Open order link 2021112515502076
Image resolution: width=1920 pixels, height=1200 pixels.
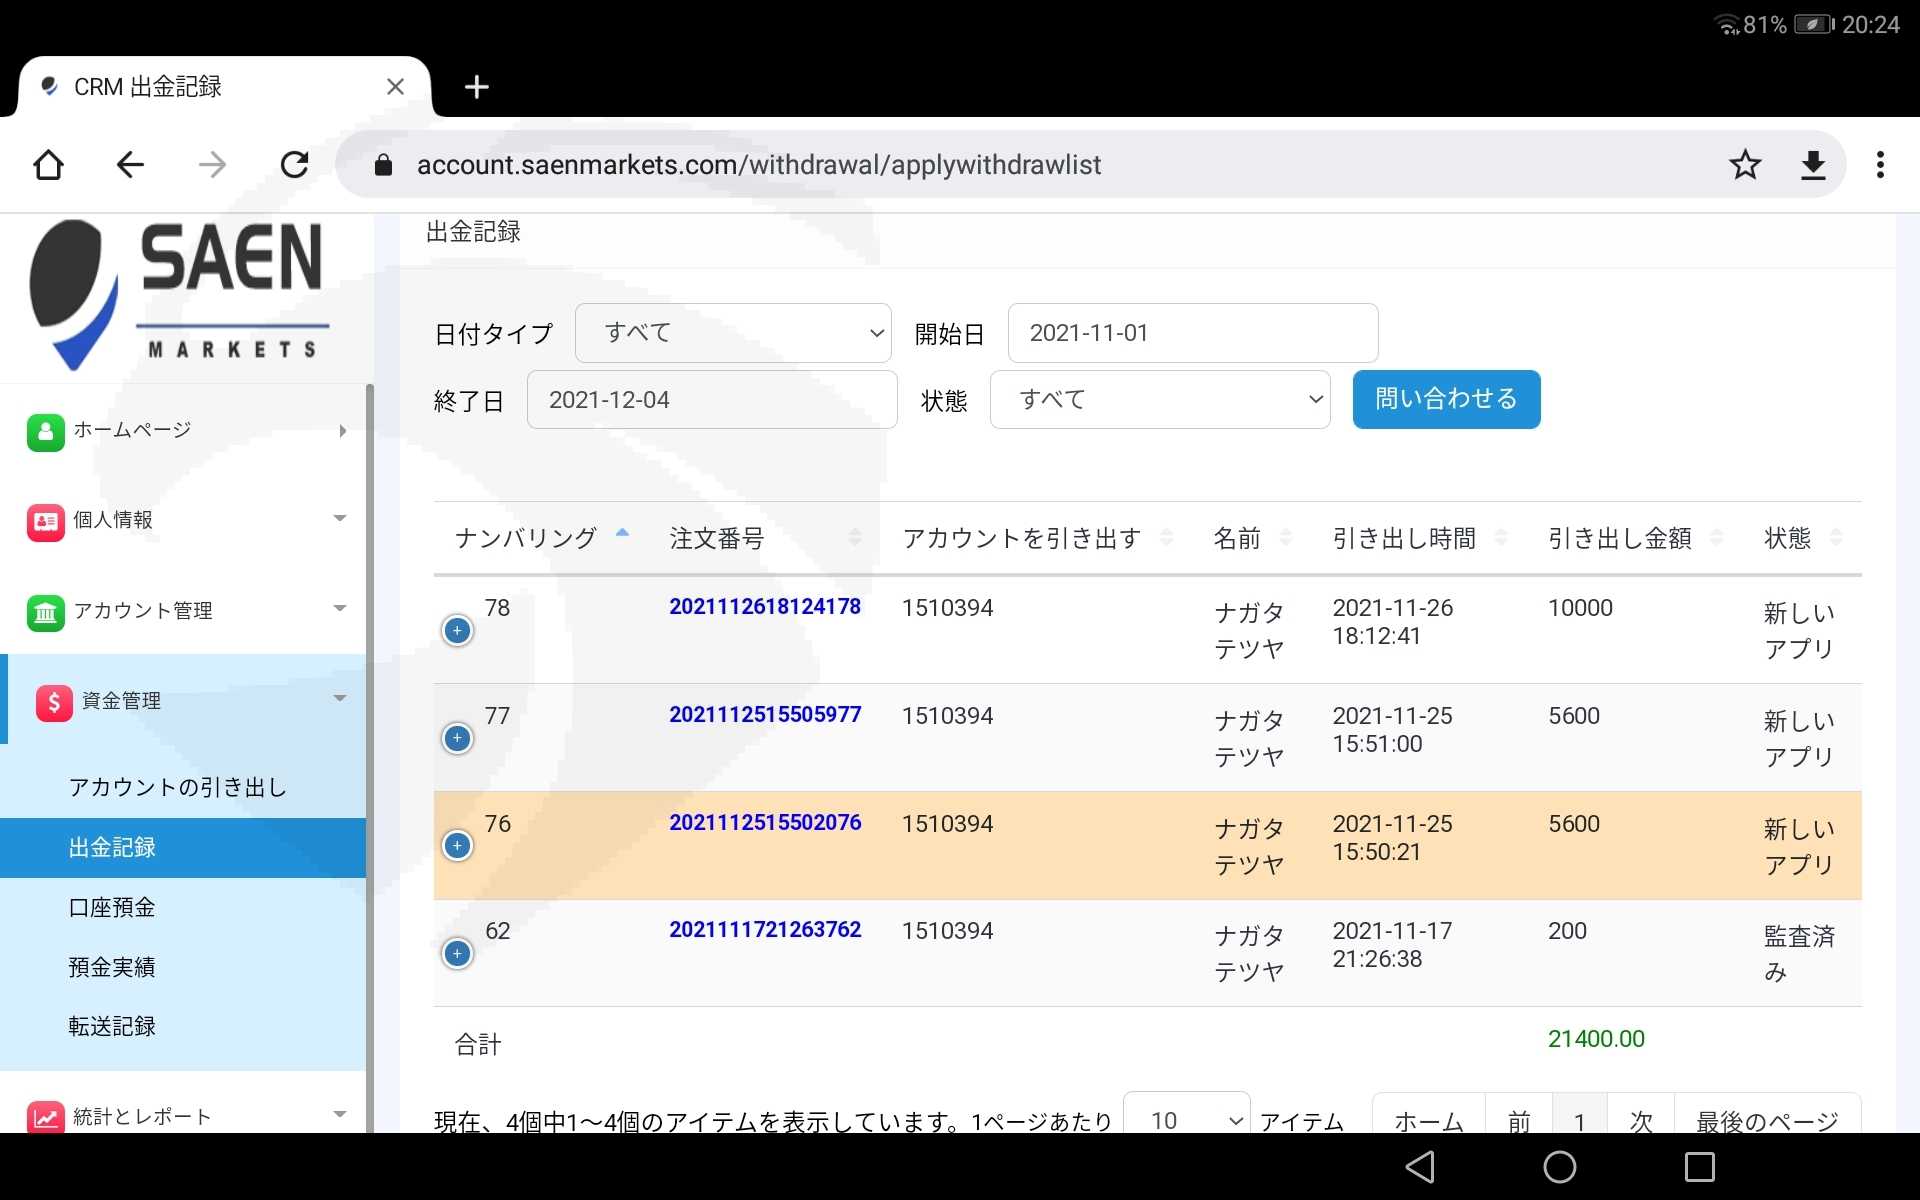[765, 822]
